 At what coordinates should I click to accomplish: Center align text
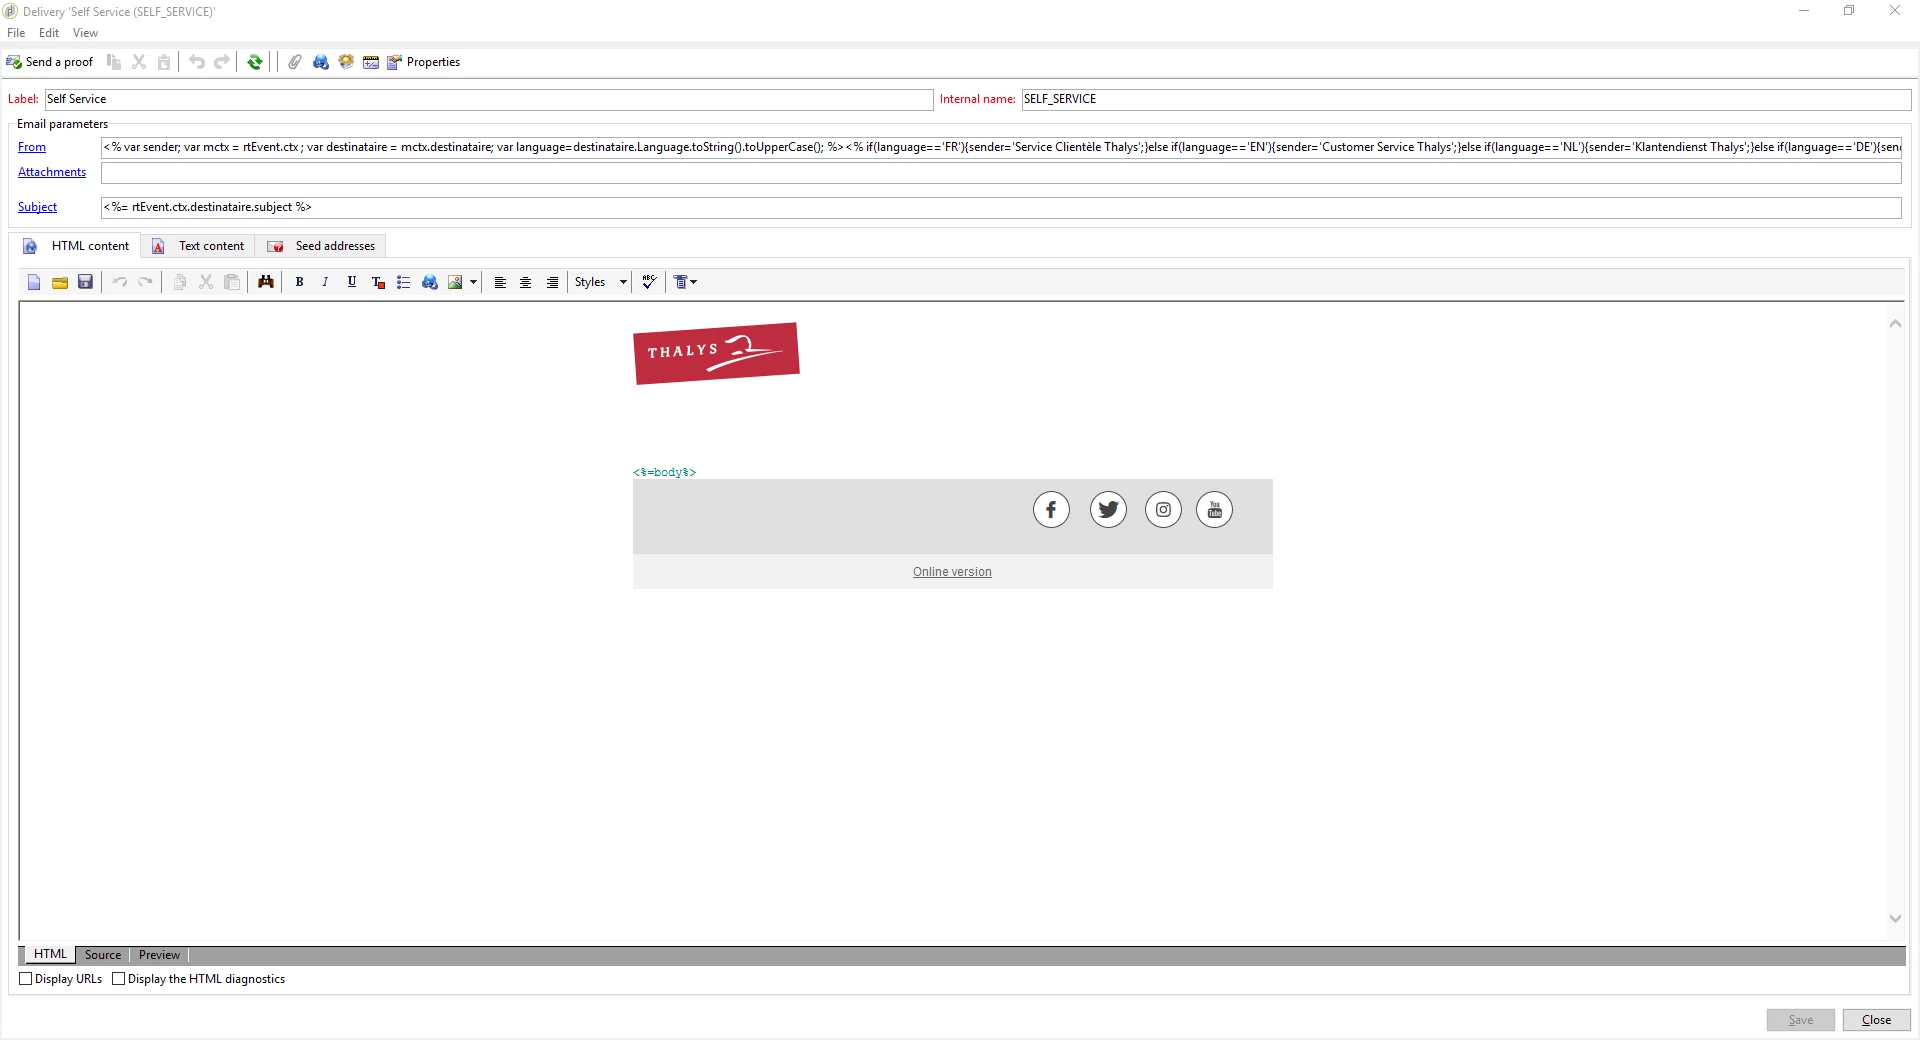click(526, 282)
